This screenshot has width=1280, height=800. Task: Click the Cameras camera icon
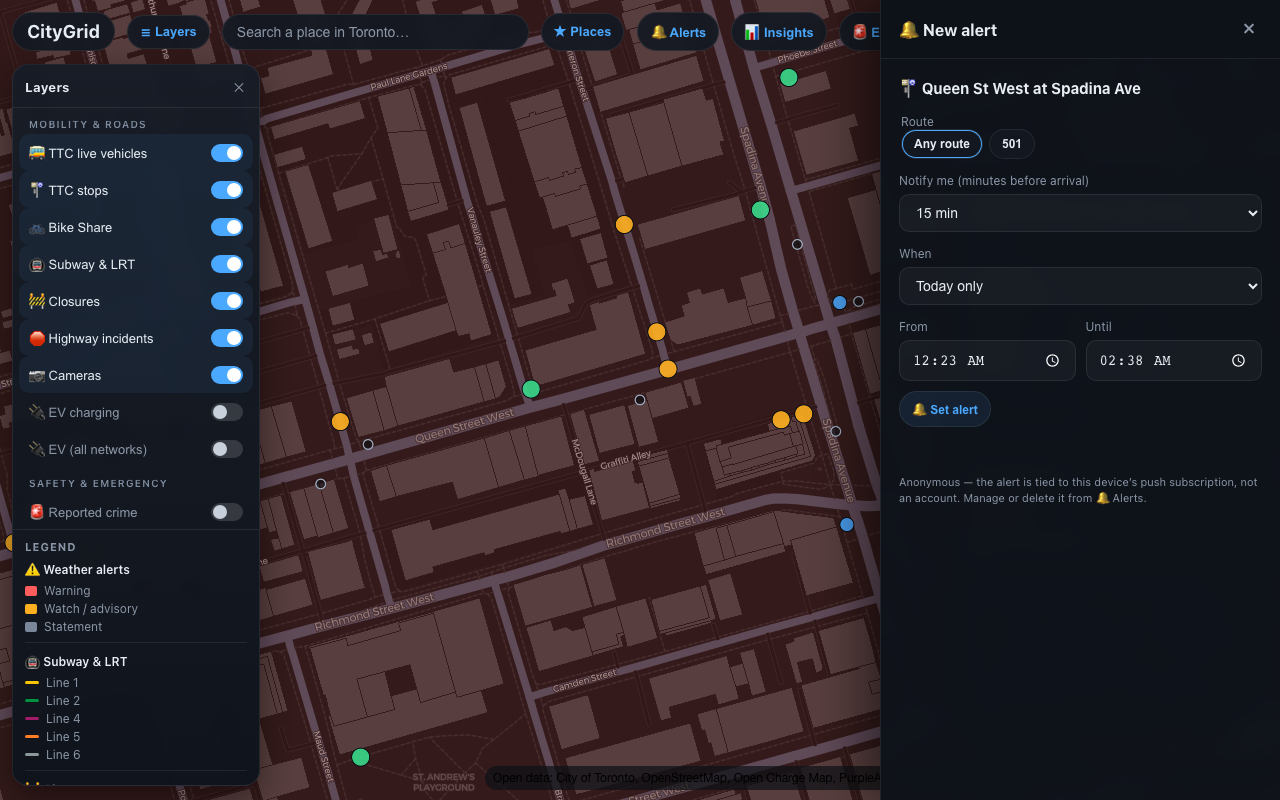coord(37,375)
